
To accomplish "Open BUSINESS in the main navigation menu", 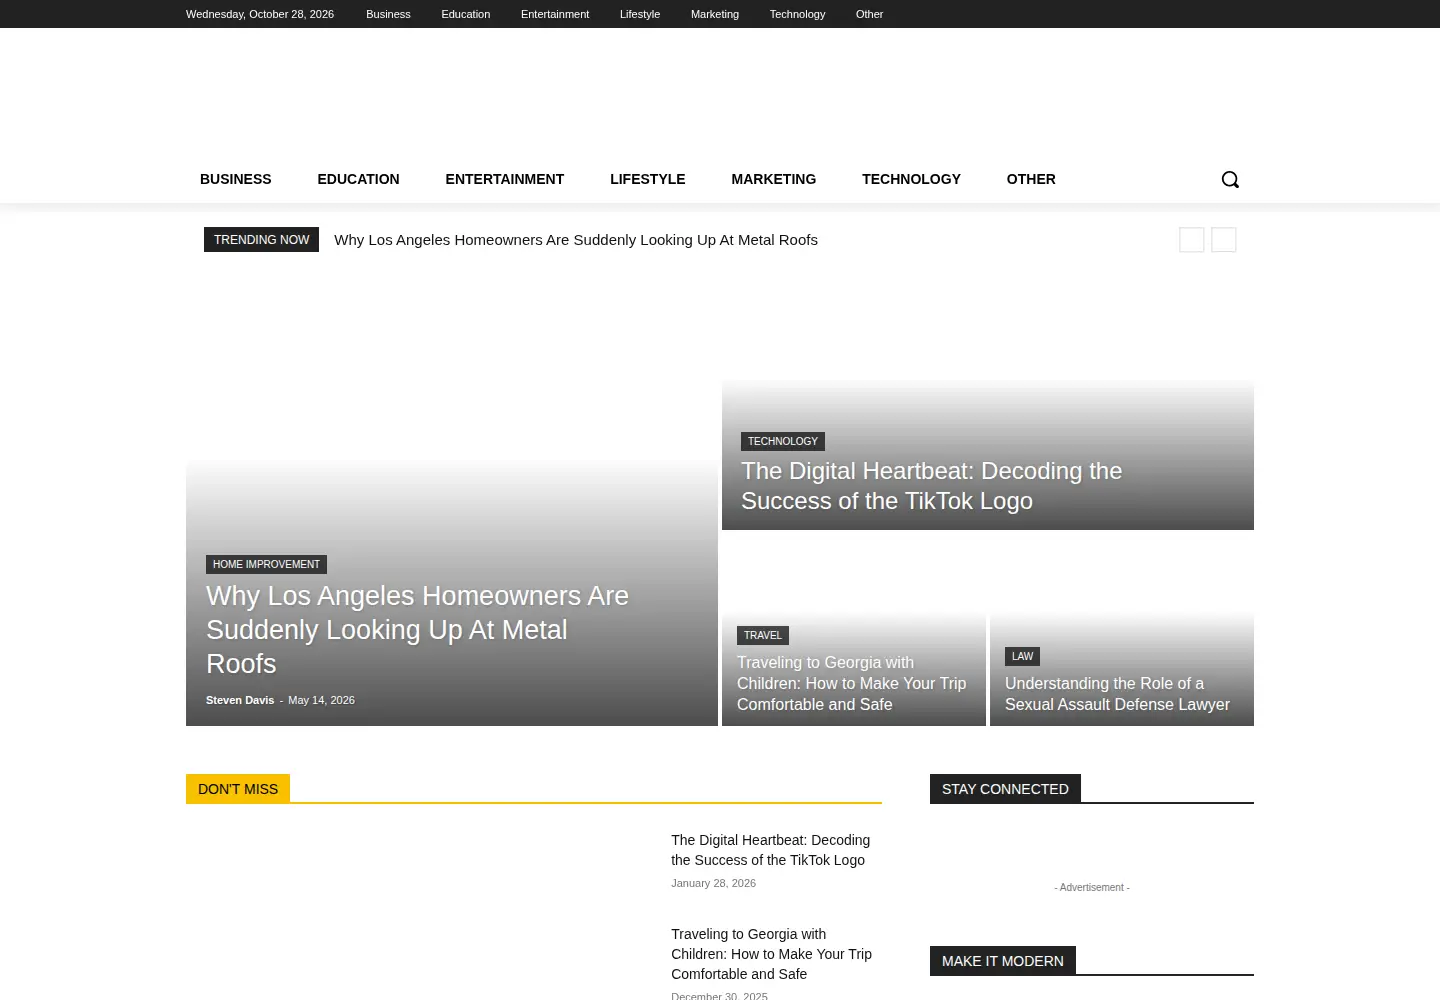I will coord(236,179).
